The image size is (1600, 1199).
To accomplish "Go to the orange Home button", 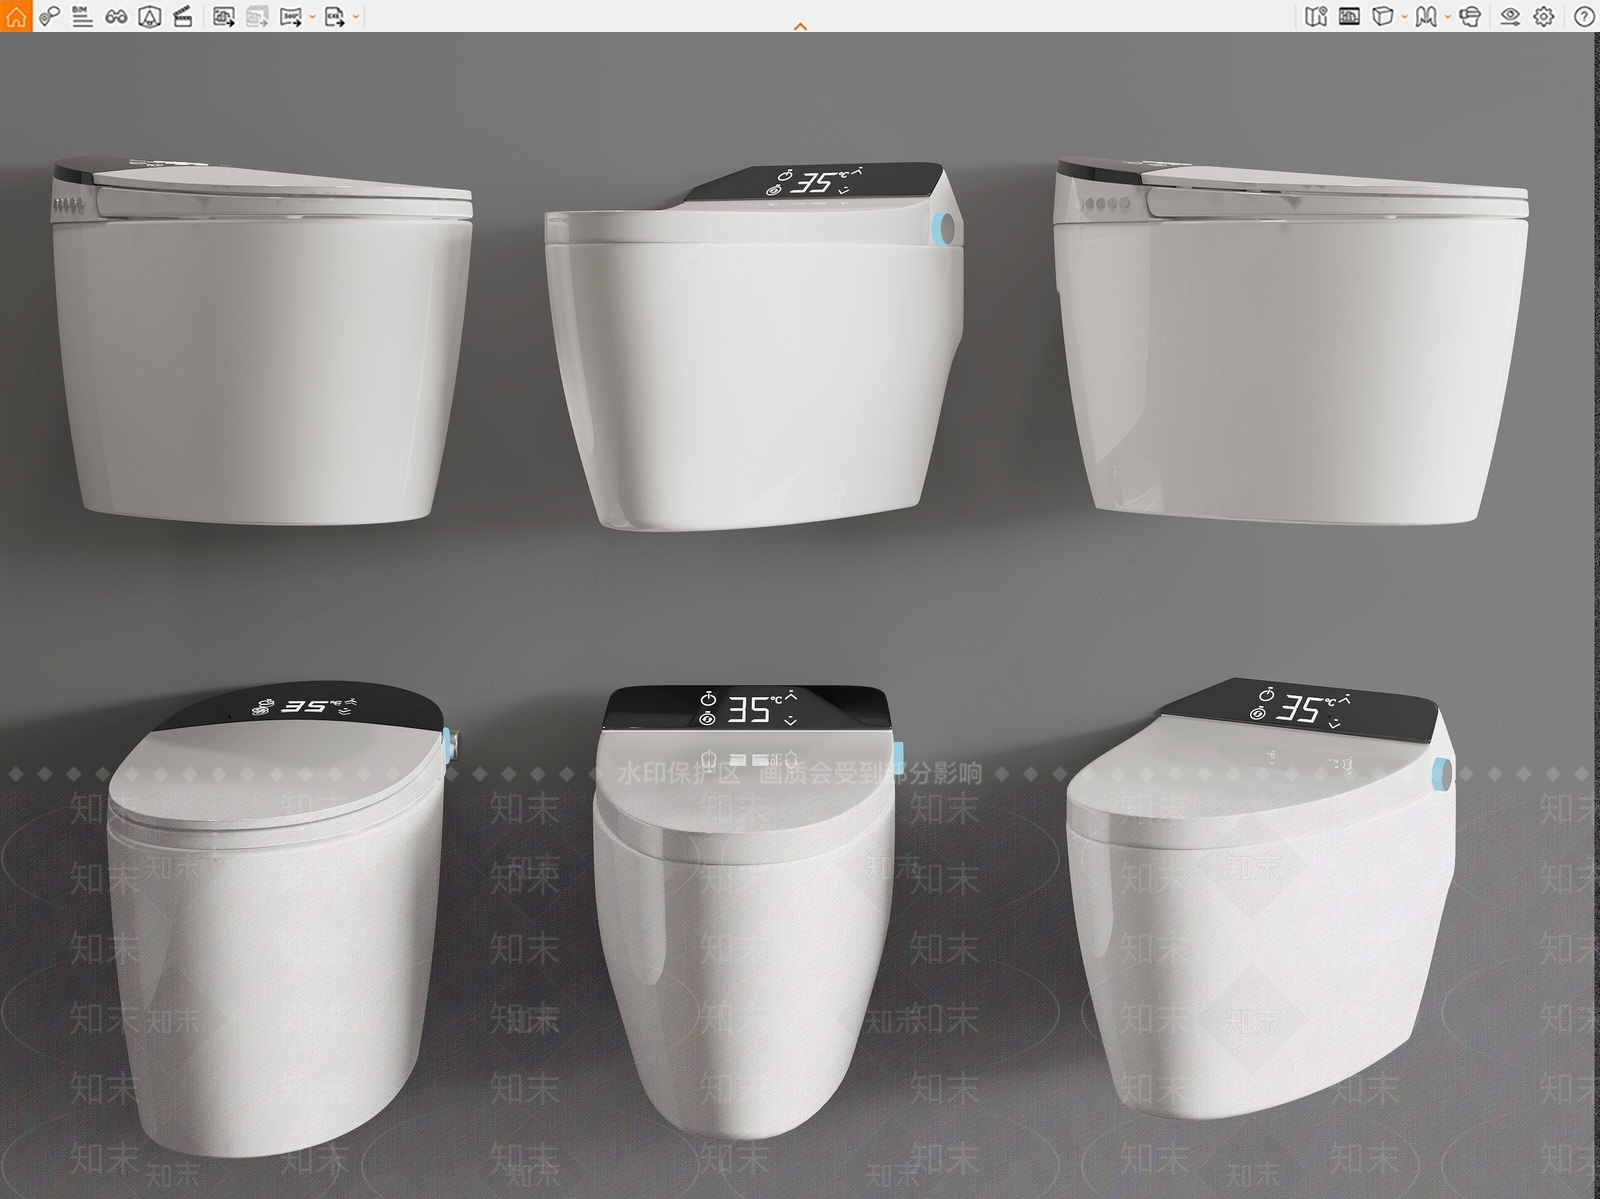I will click(x=16, y=16).
